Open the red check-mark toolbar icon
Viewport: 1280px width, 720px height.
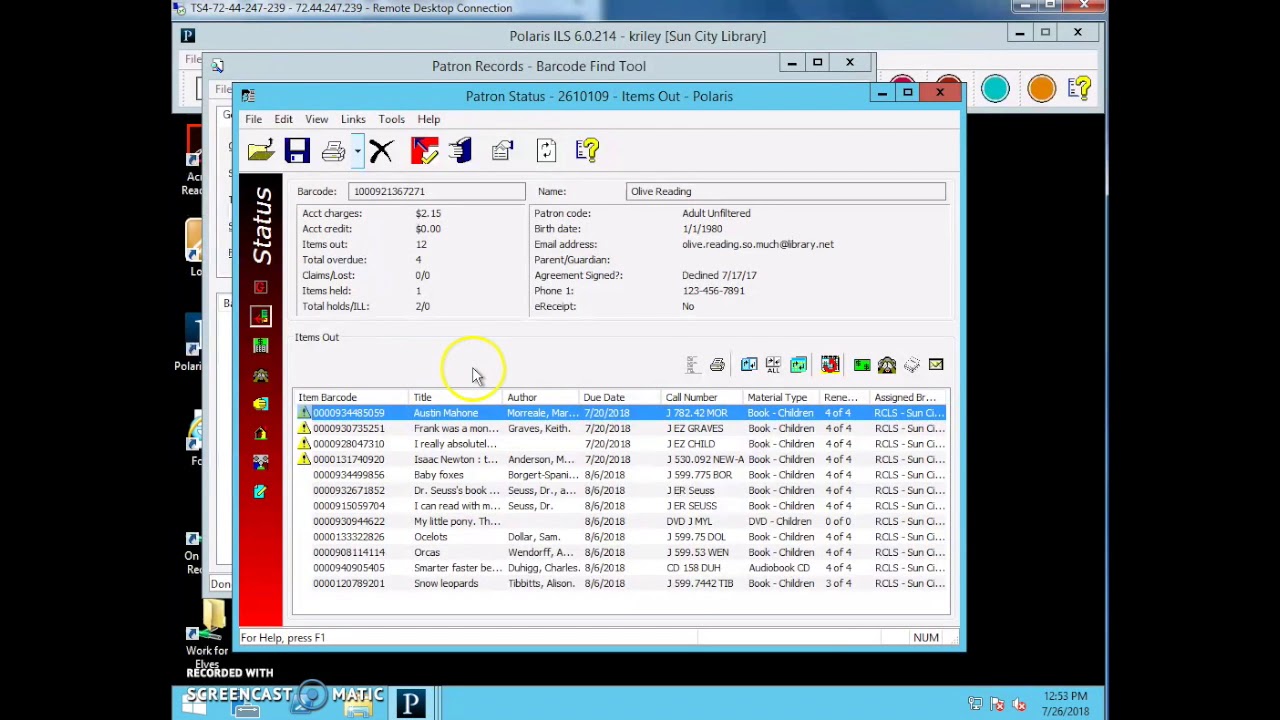(424, 151)
